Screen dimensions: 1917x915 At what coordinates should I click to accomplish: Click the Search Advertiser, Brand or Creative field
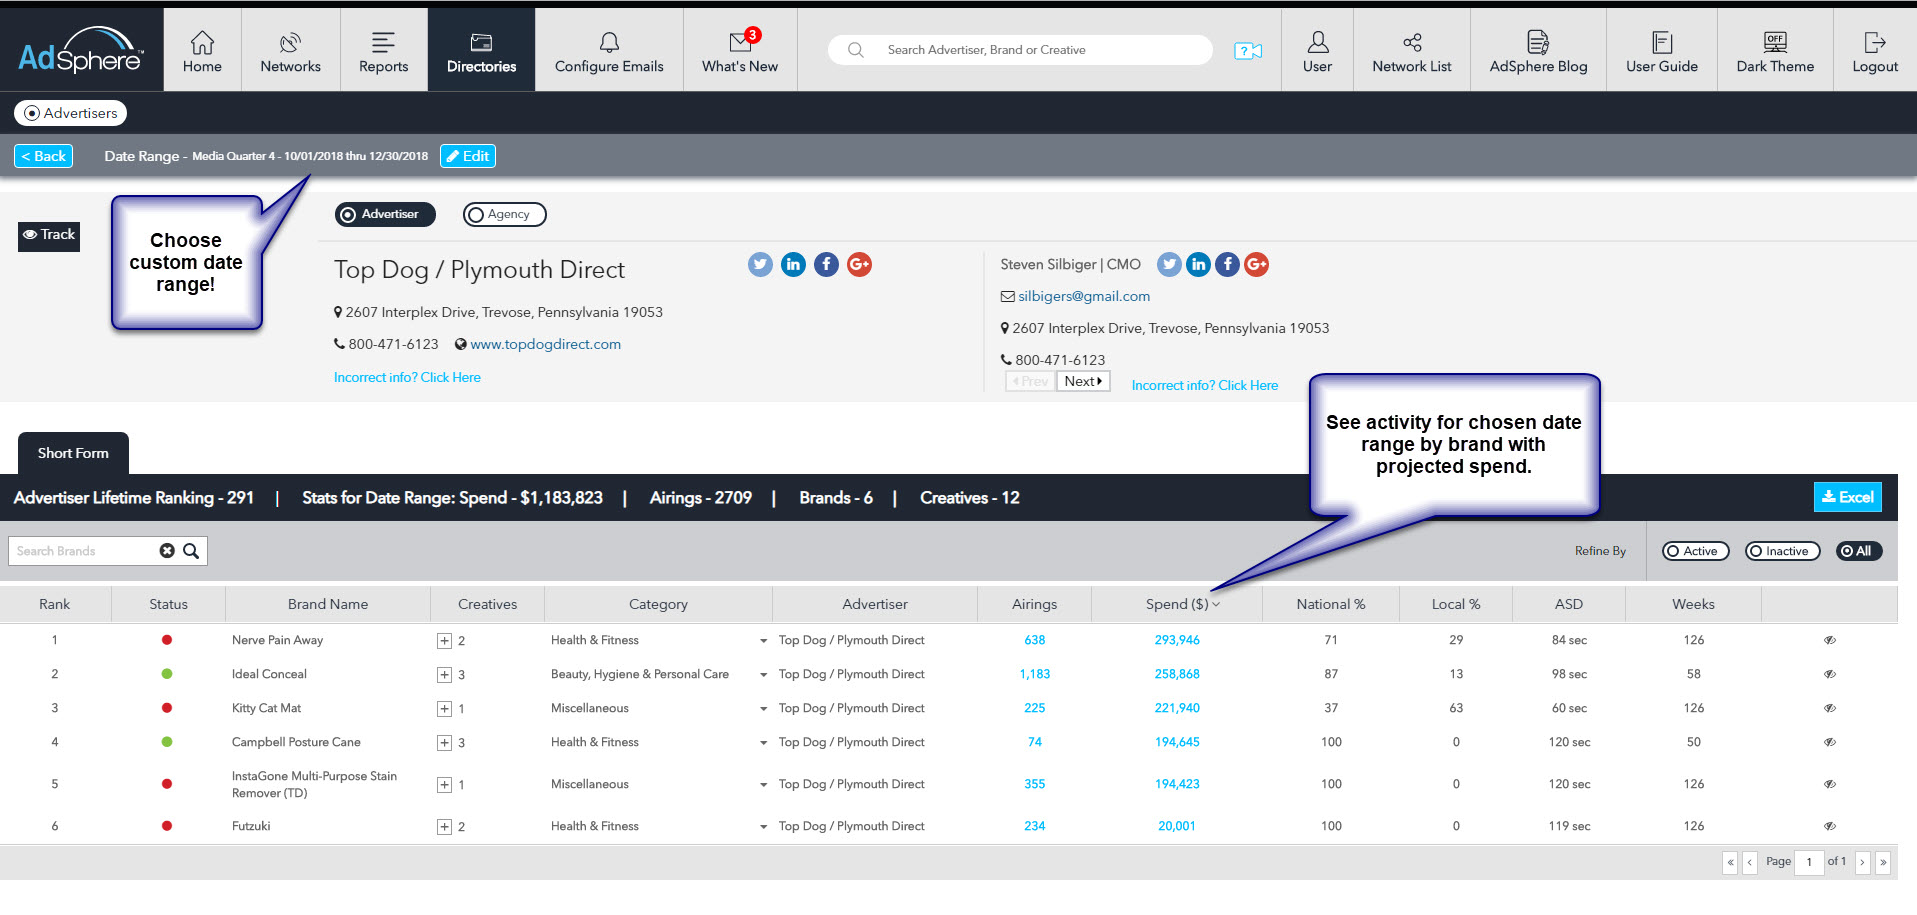click(x=1020, y=50)
